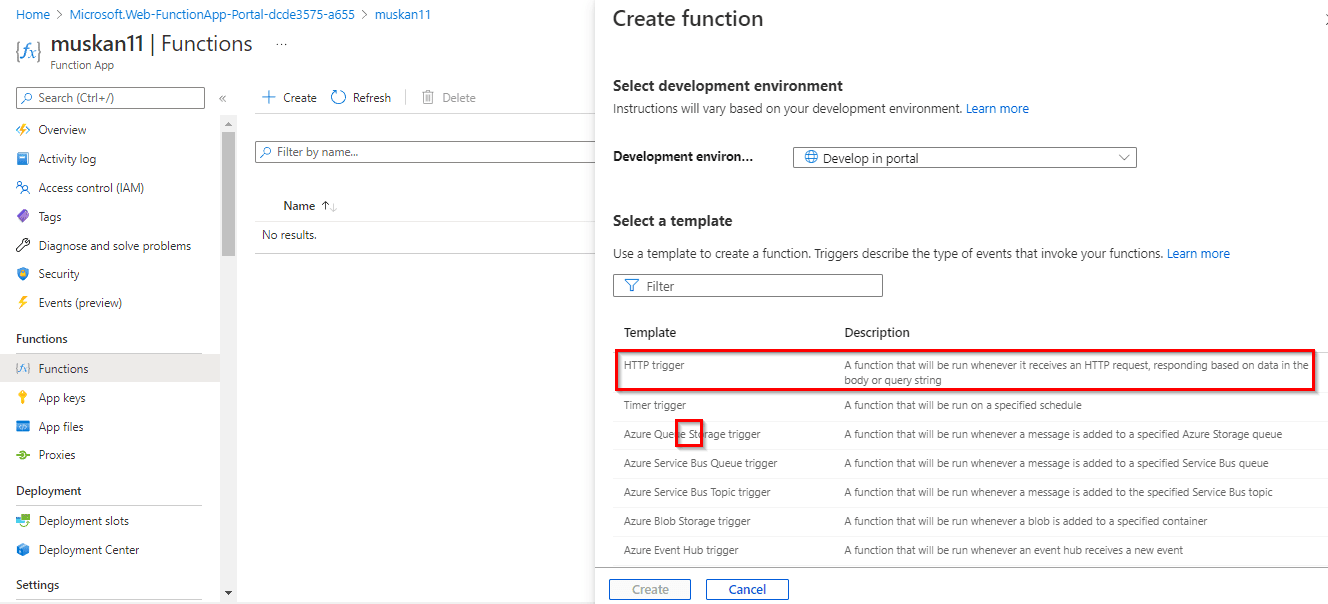Click the Deployment Center cube icon
Image resolution: width=1328 pixels, height=604 pixels.
point(23,550)
